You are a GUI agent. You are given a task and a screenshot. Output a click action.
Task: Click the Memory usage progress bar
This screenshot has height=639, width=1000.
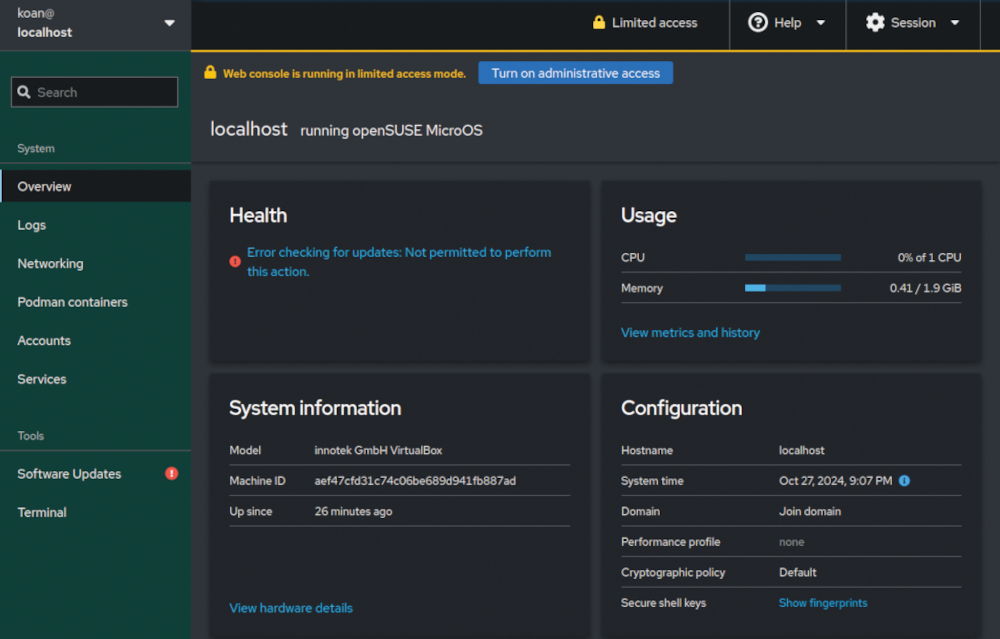click(x=792, y=288)
